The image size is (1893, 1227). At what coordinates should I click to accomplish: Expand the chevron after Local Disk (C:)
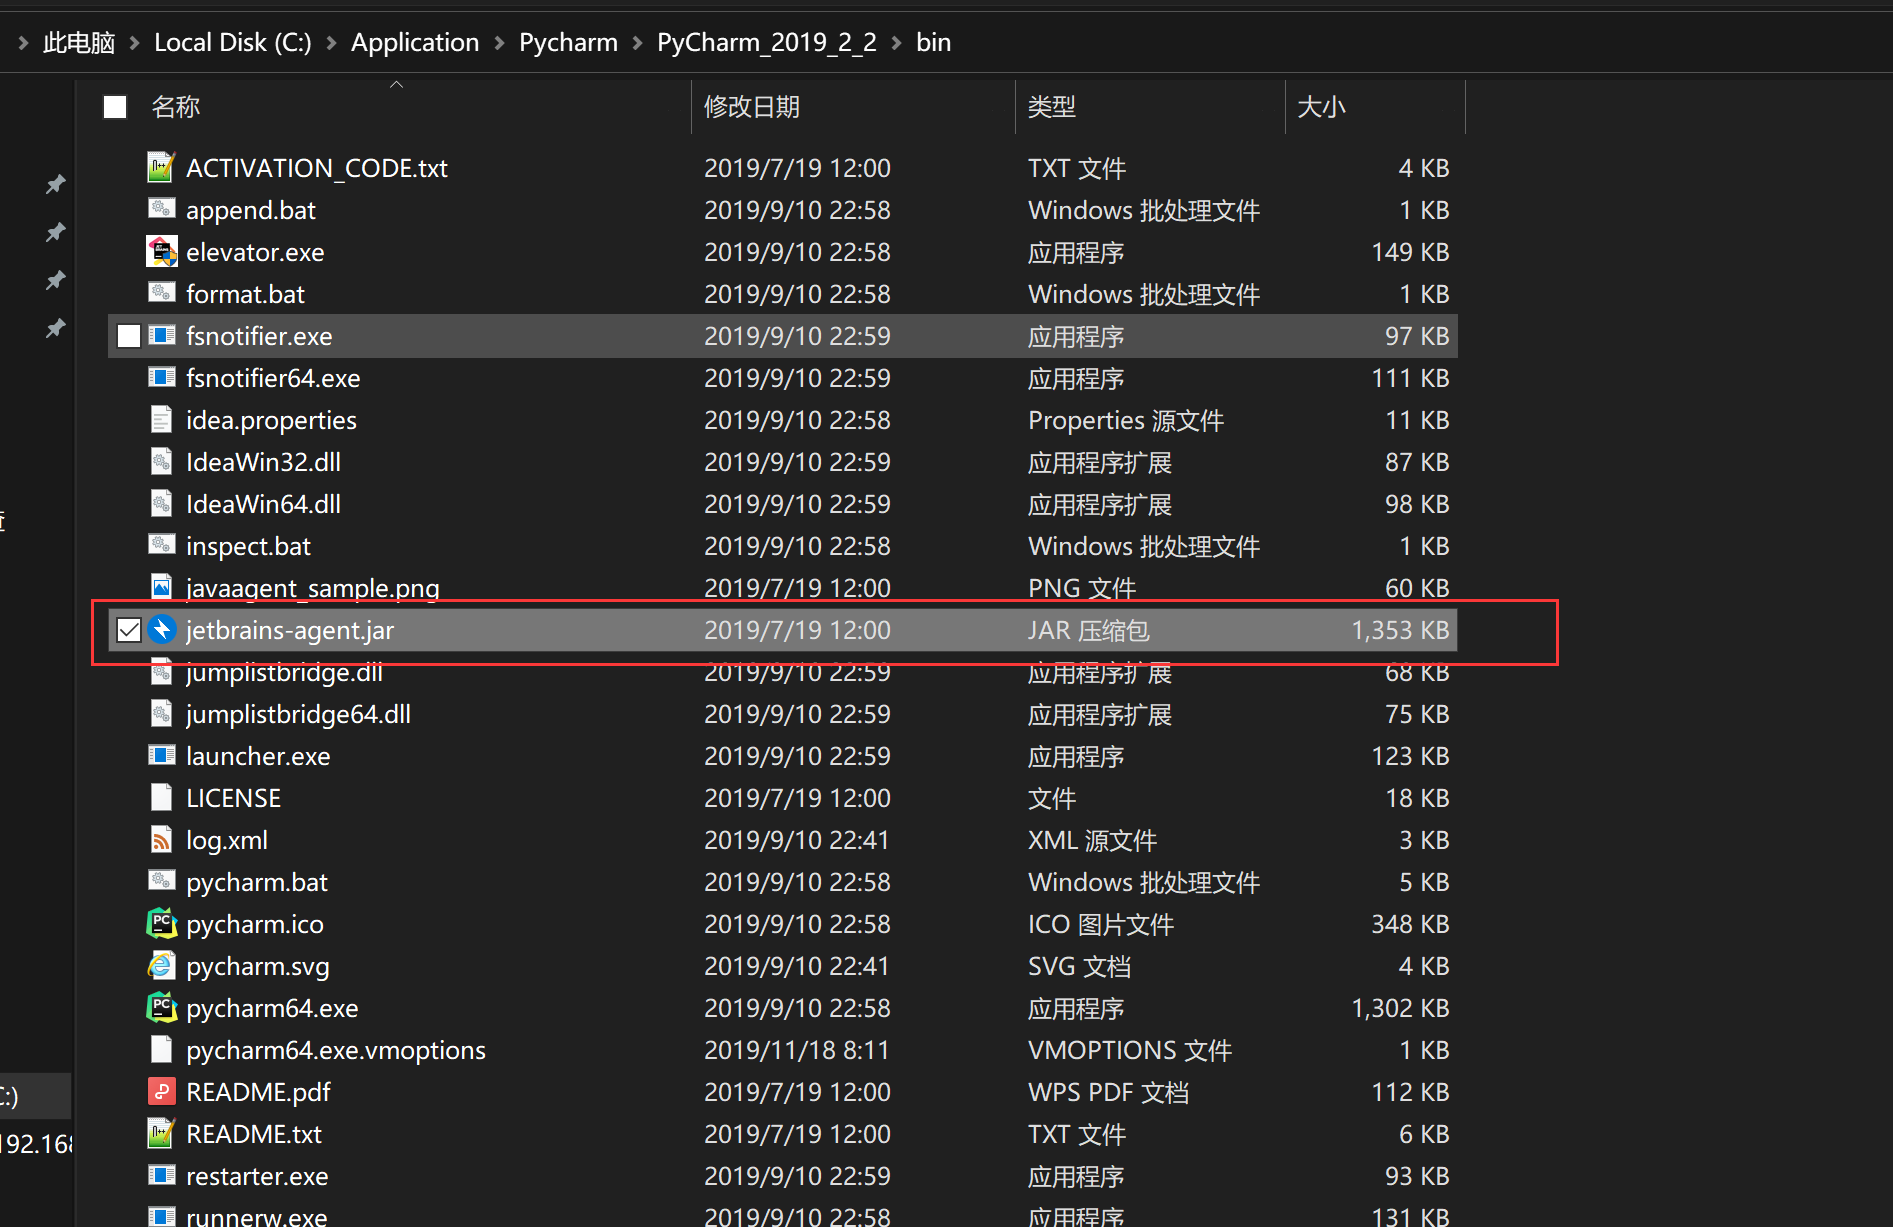pyautogui.click(x=331, y=43)
